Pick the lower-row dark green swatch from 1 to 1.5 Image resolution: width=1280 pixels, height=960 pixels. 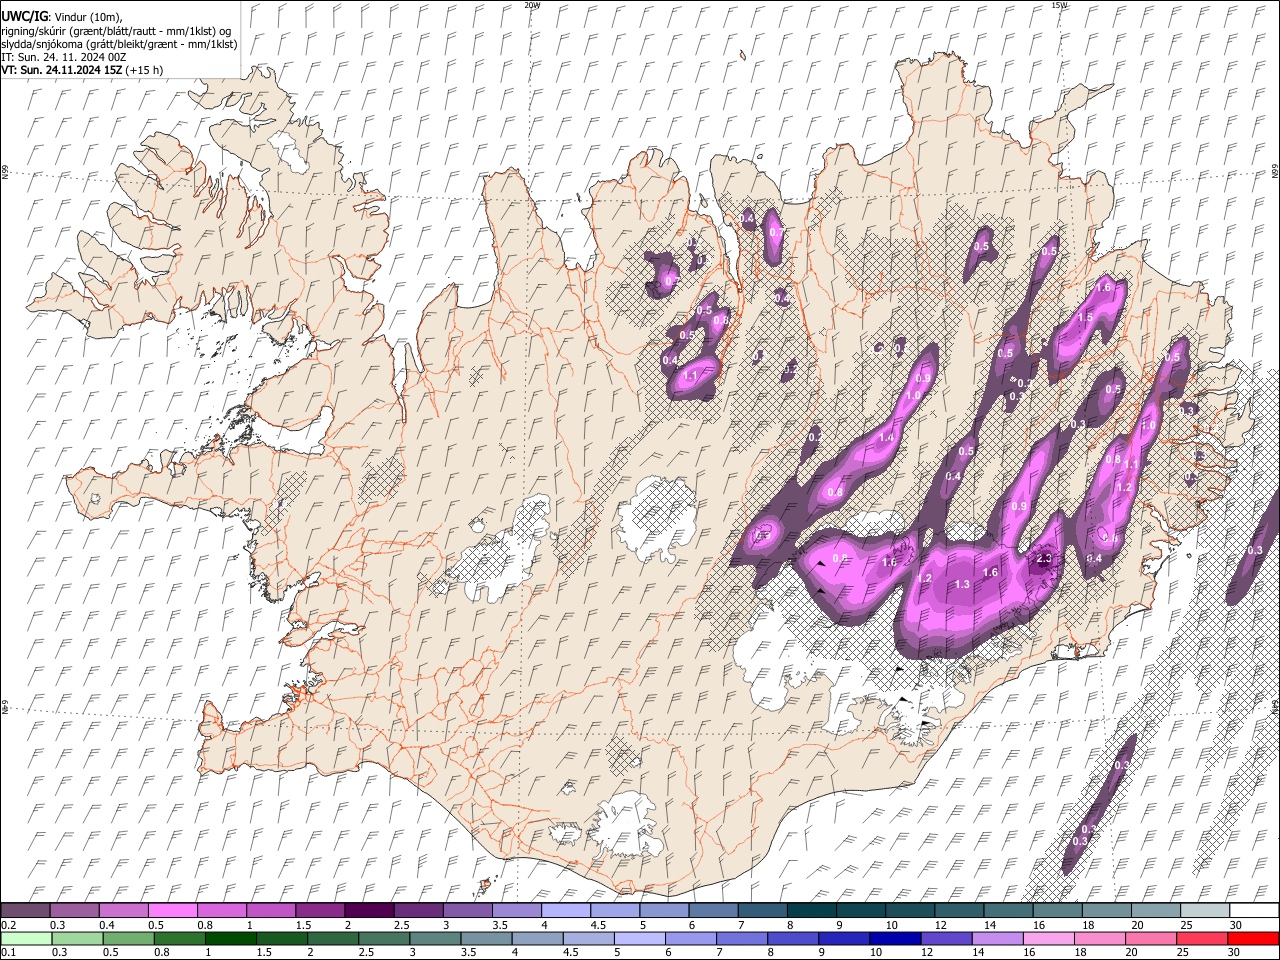tap(230, 938)
